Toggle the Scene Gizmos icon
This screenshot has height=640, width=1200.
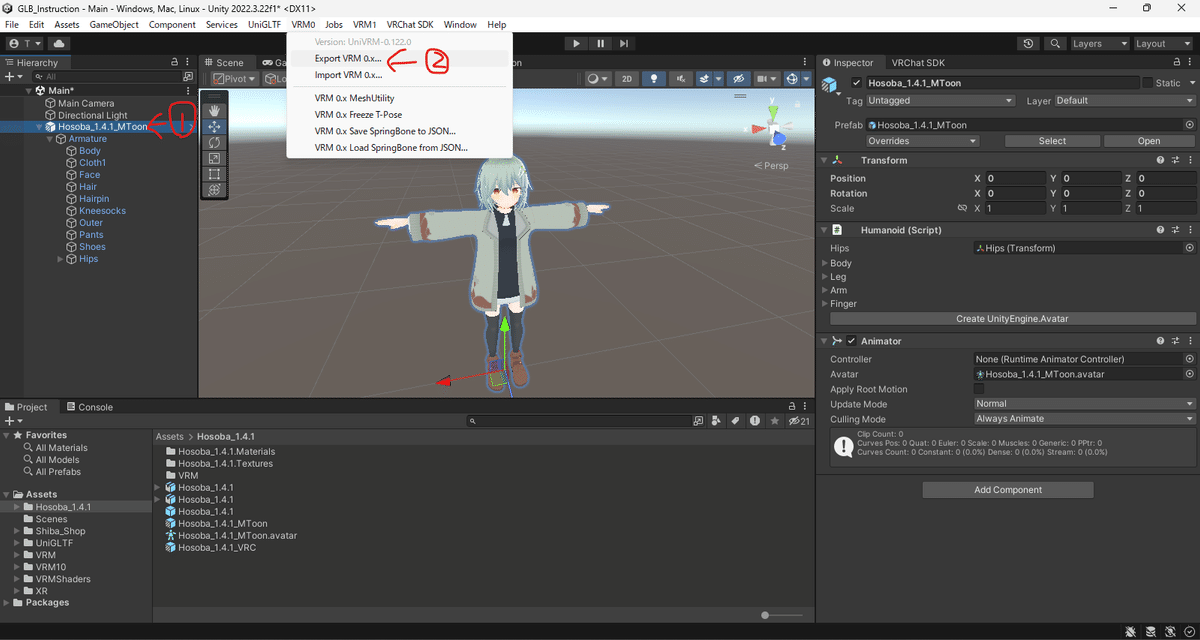coord(793,79)
